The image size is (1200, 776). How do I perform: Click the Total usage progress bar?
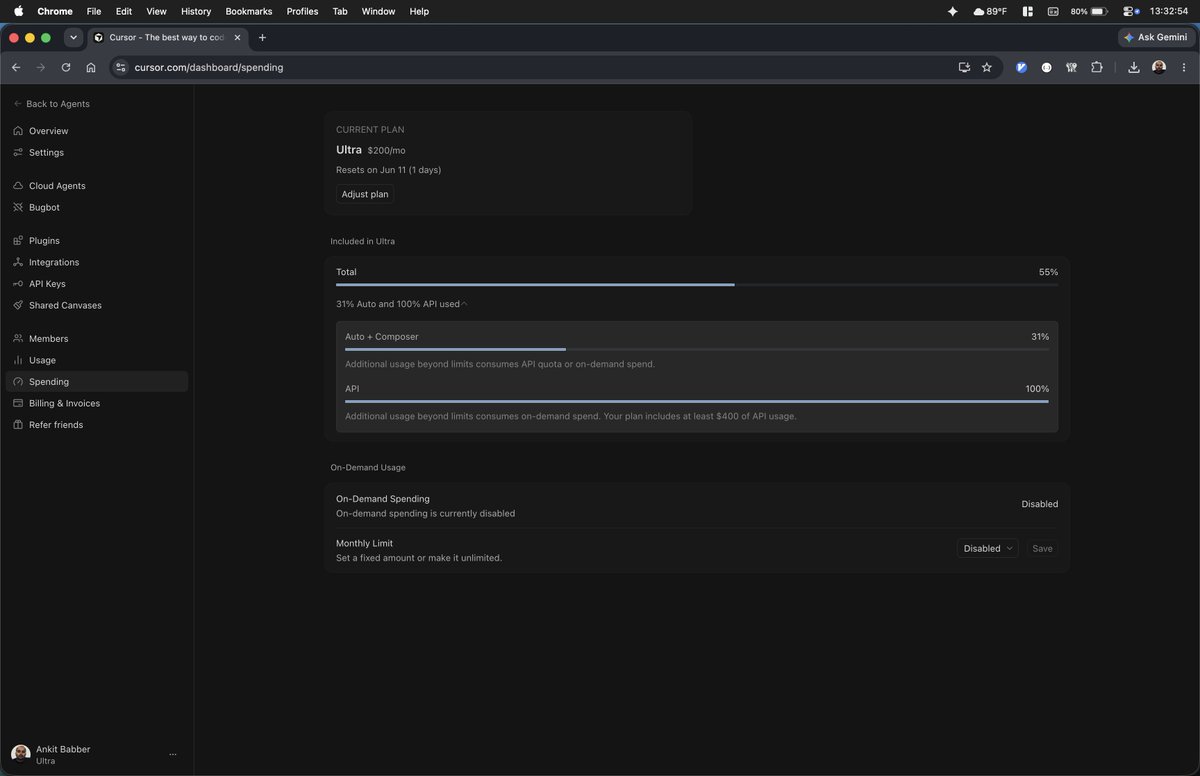pos(697,285)
